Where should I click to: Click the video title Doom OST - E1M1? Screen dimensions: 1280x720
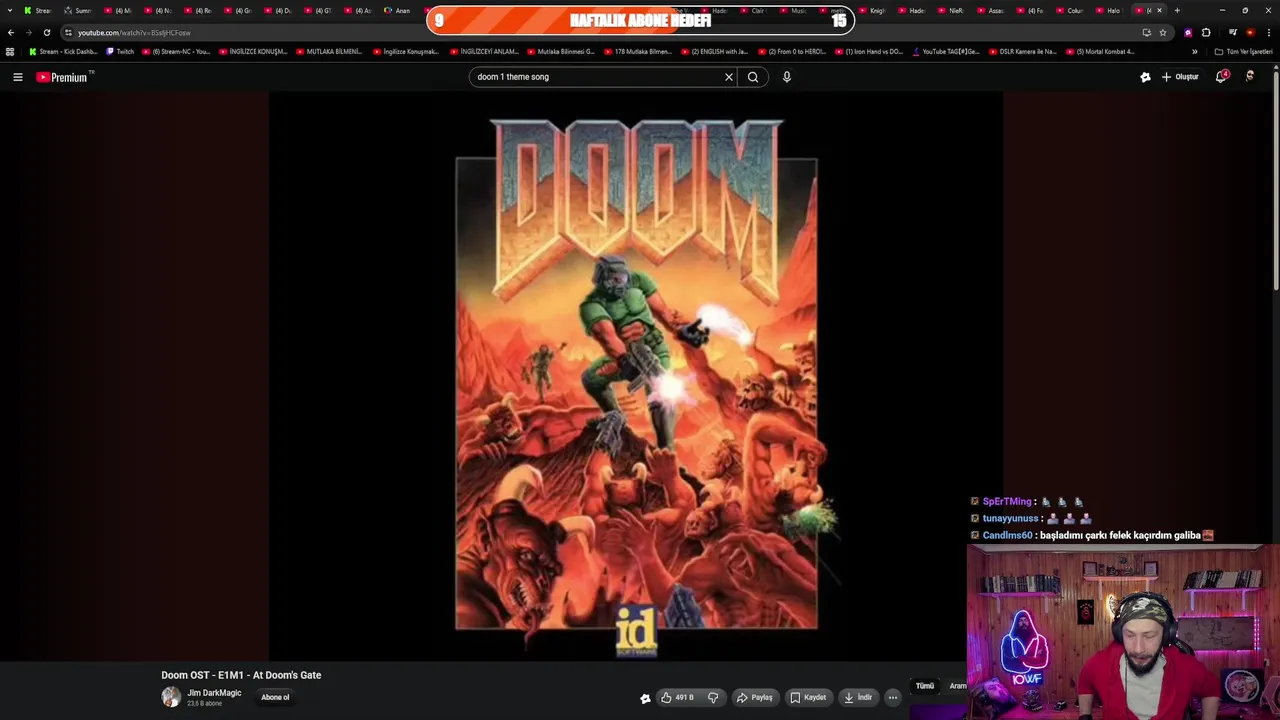(x=241, y=675)
